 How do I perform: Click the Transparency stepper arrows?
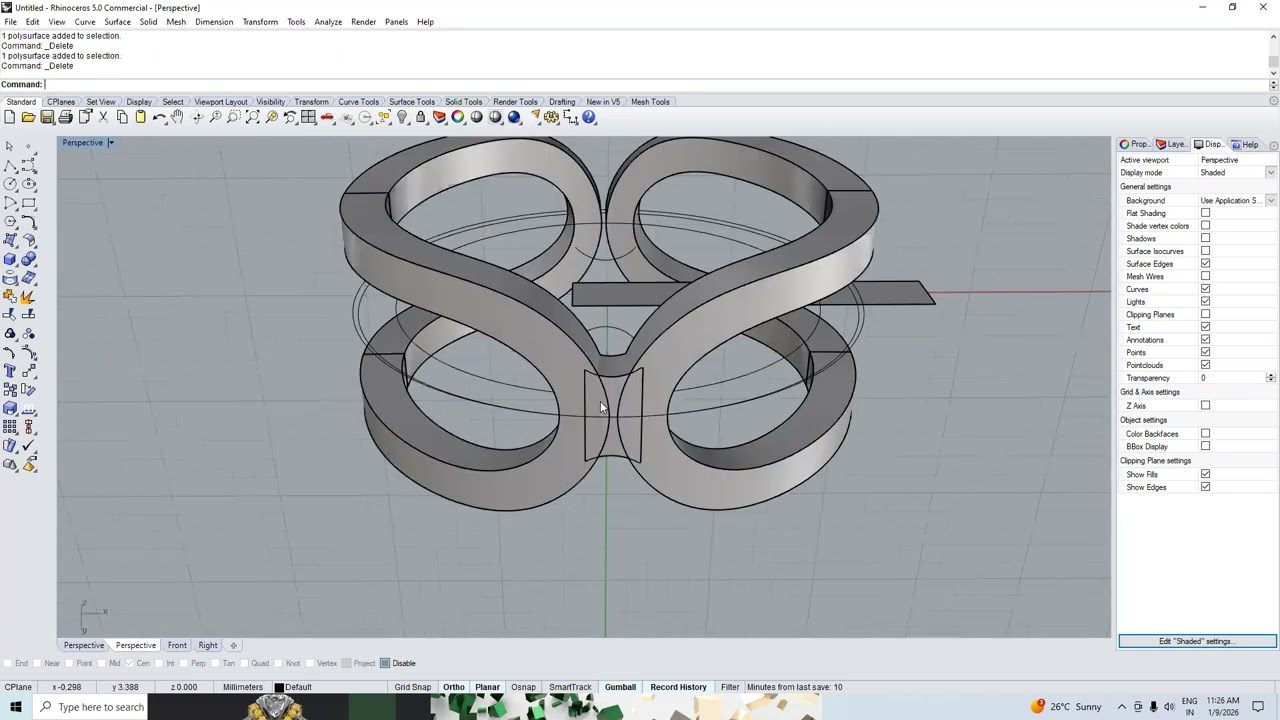(x=1271, y=378)
